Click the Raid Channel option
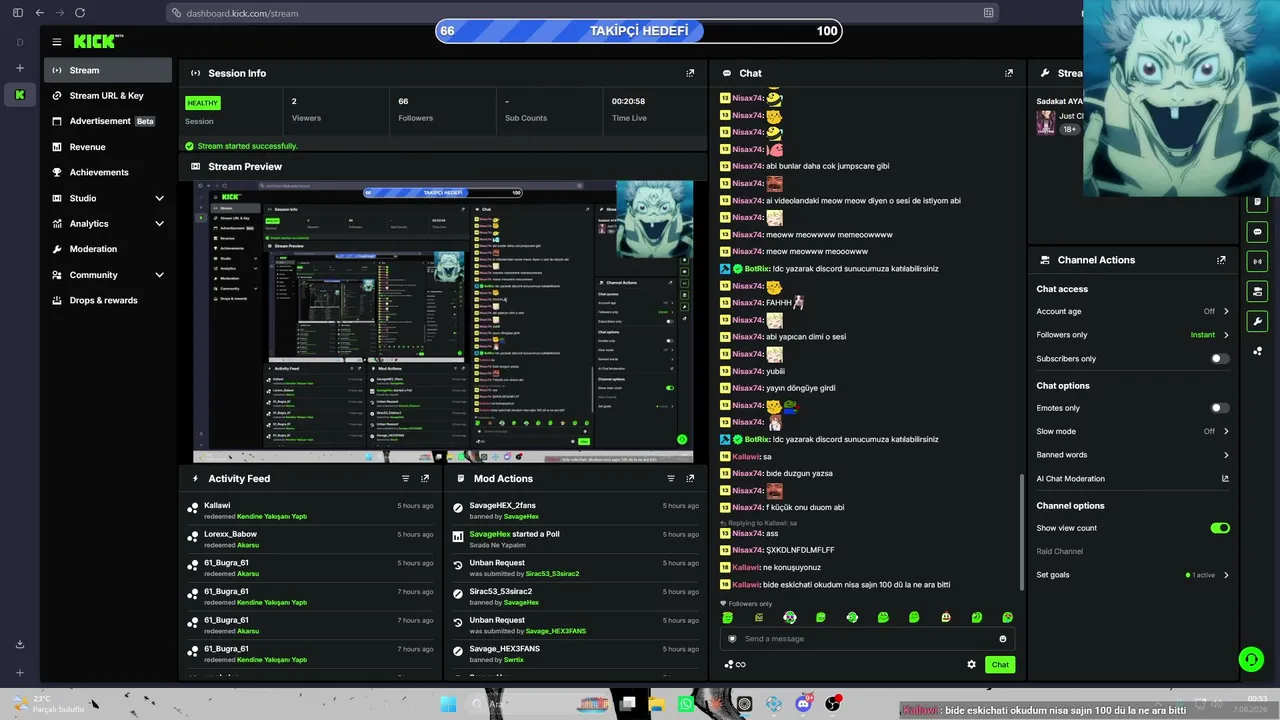 point(1059,552)
